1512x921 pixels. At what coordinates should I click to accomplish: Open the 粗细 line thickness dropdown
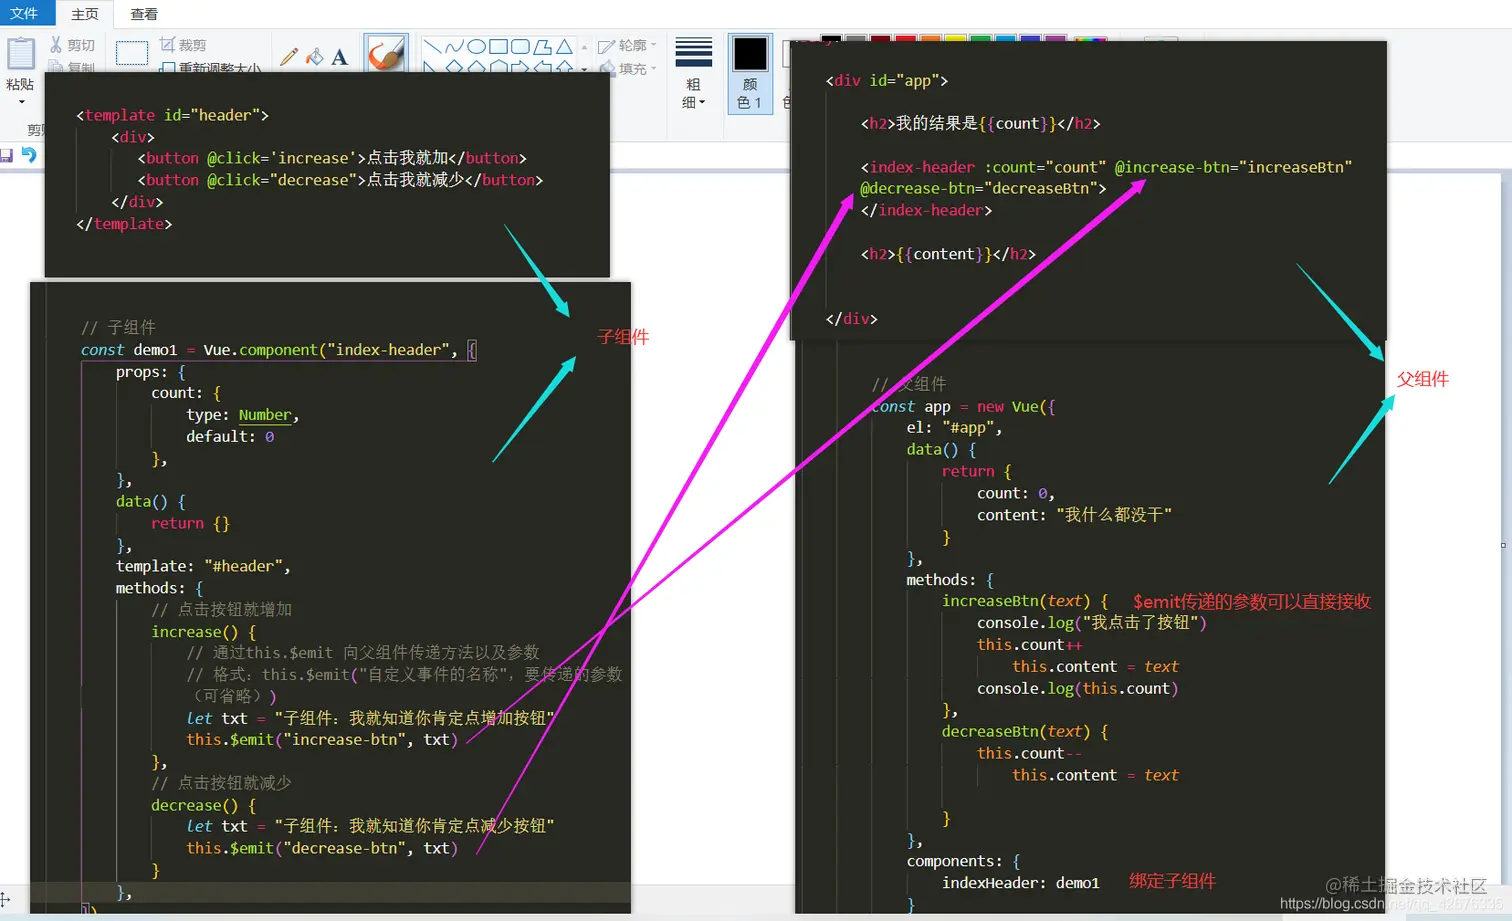[x=693, y=73]
